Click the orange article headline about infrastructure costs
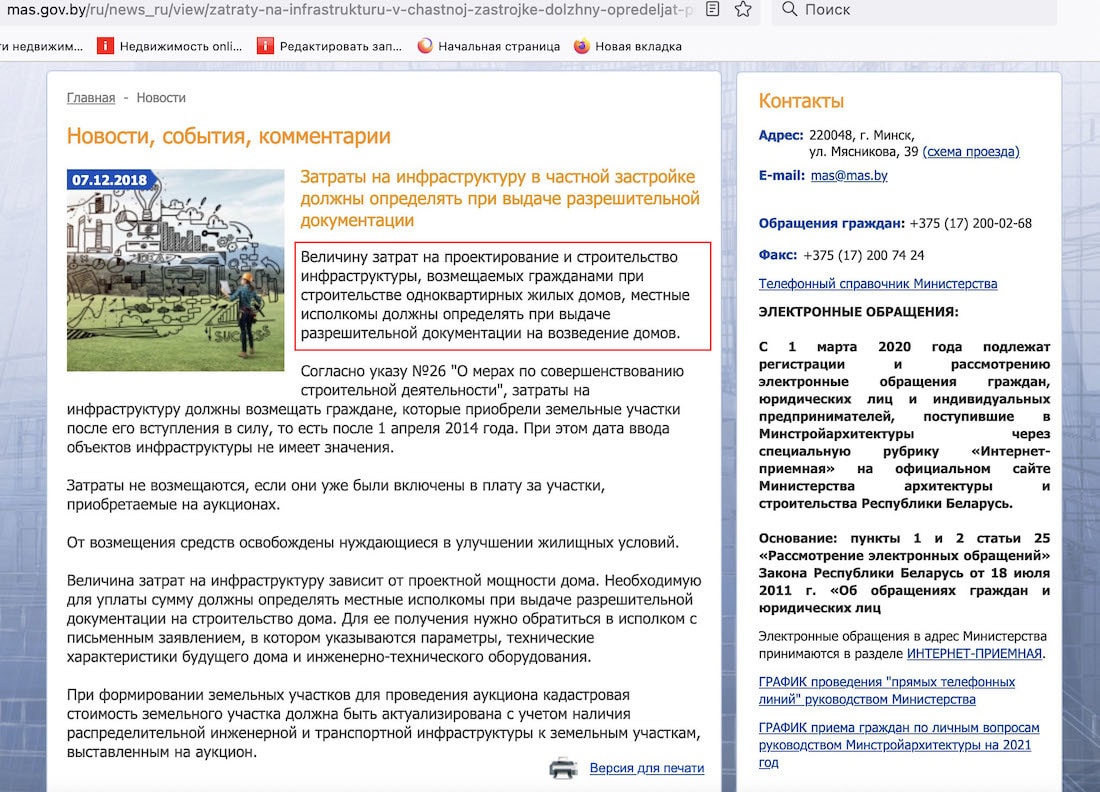This screenshot has height=792, width=1100. (x=498, y=198)
